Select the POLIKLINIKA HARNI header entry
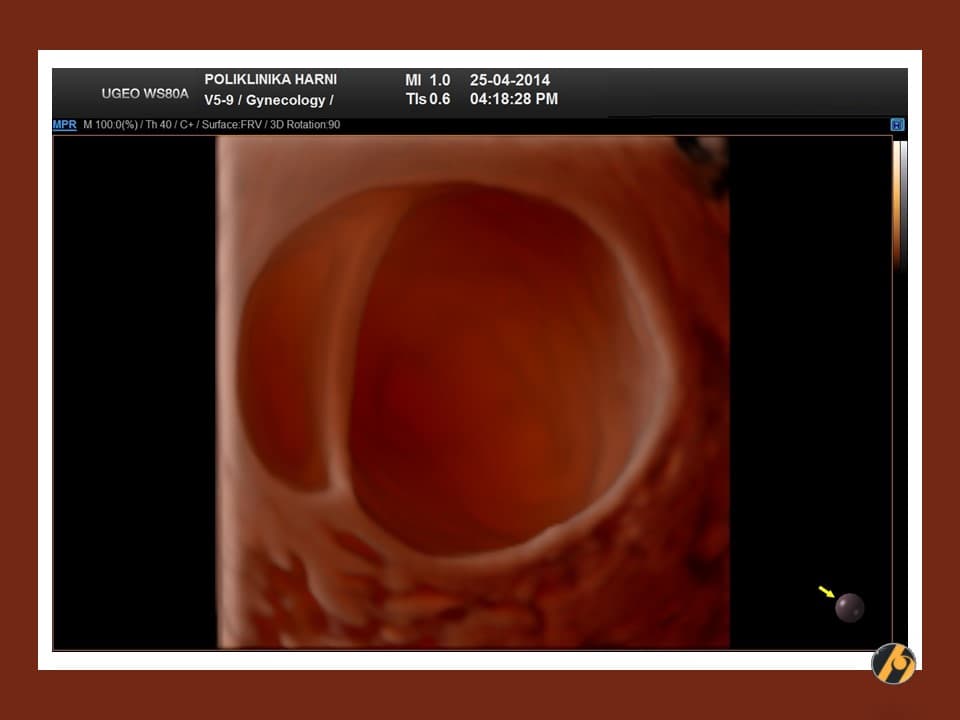 (x=271, y=80)
